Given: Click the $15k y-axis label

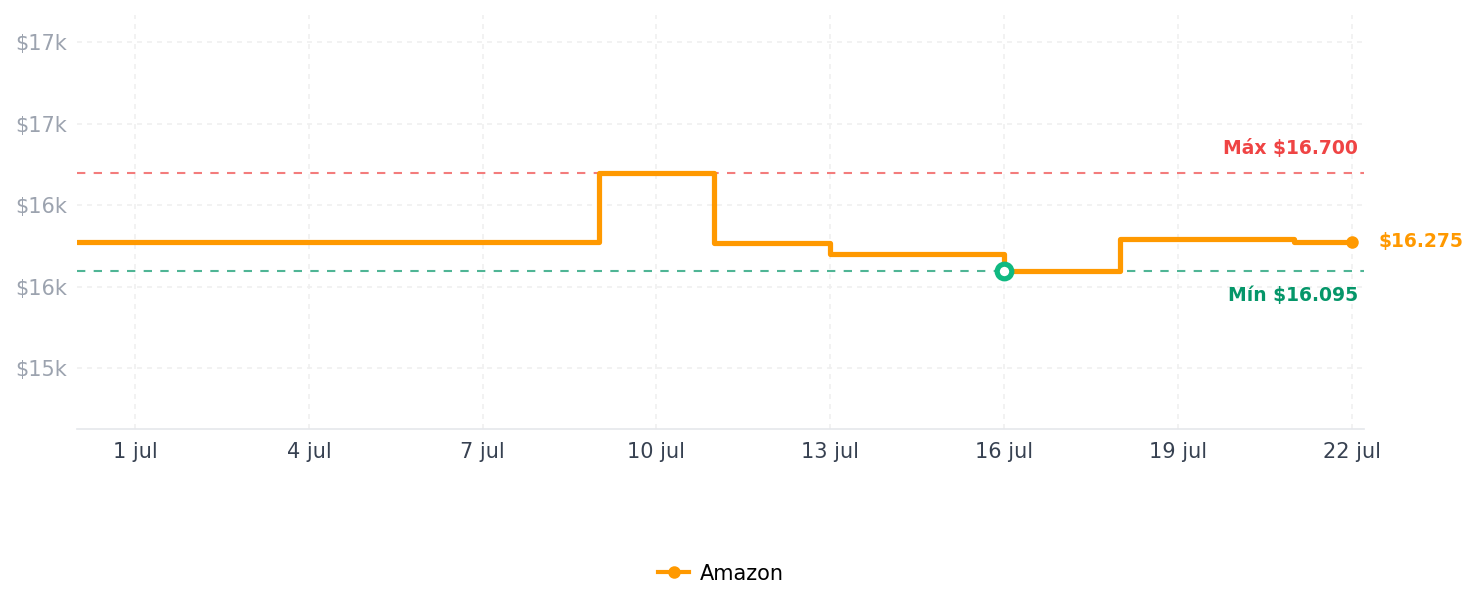Looking at the screenshot, I should pyautogui.click(x=41, y=368).
